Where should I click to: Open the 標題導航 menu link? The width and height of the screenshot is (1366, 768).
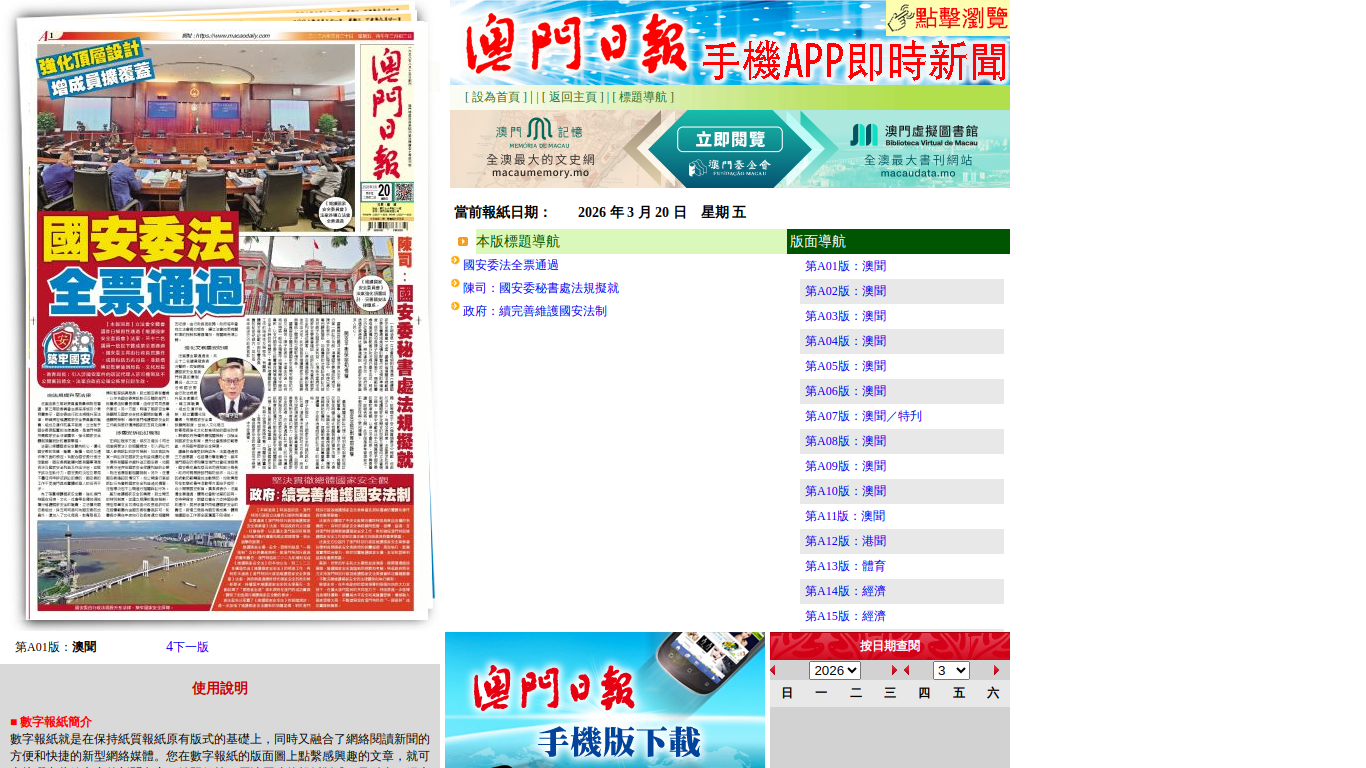click(x=643, y=97)
